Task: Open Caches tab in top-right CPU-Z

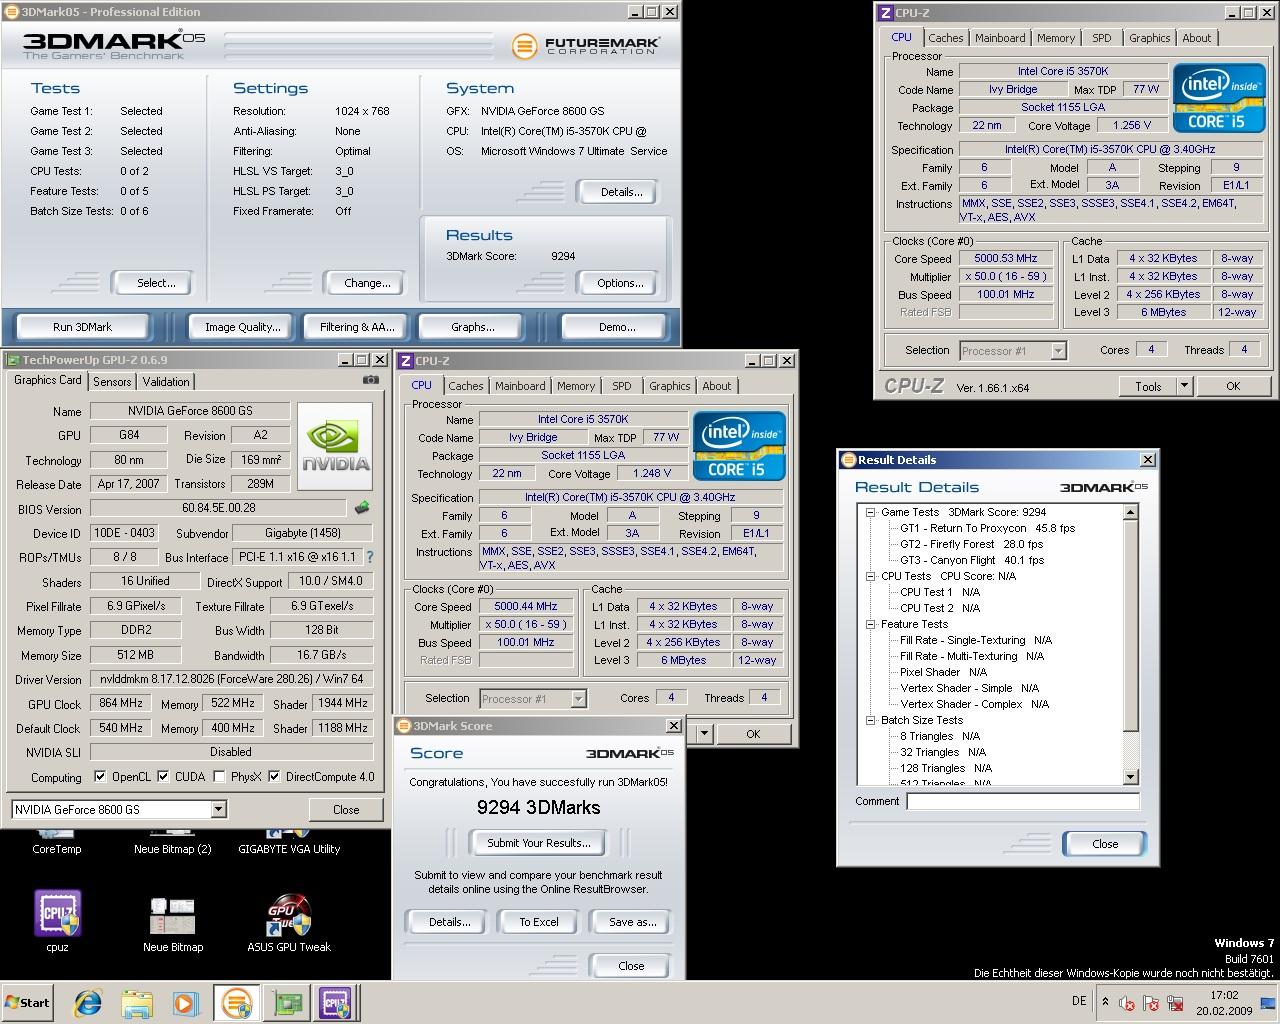Action: pos(945,38)
